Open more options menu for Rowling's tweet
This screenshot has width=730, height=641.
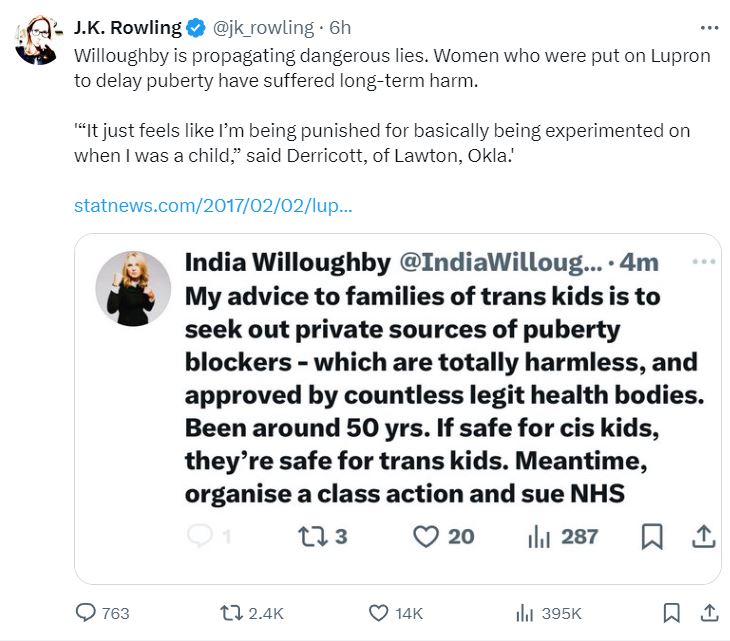pyautogui.click(x=709, y=28)
